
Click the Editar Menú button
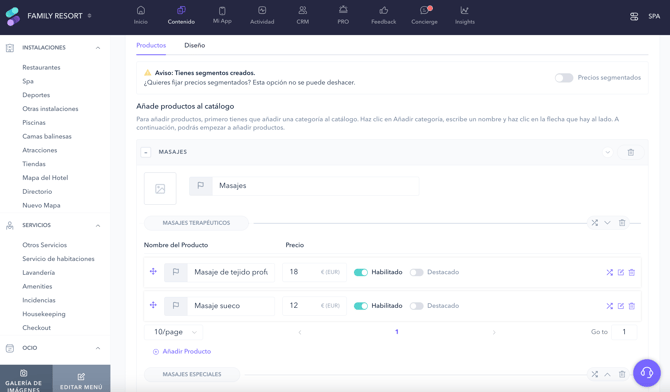point(81,380)
